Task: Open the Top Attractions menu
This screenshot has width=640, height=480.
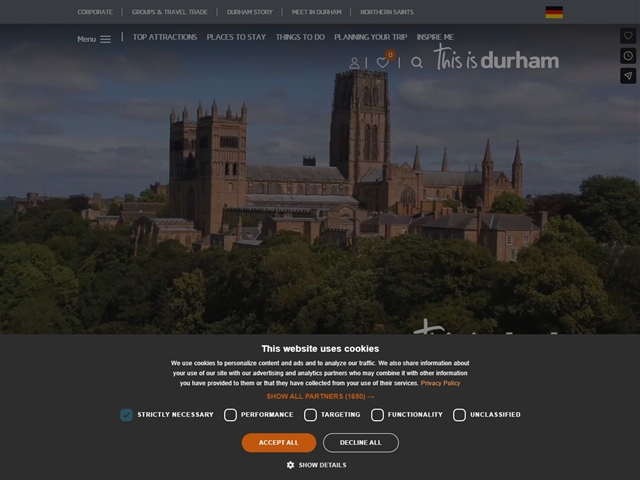Action: click(x=165, y=37)
